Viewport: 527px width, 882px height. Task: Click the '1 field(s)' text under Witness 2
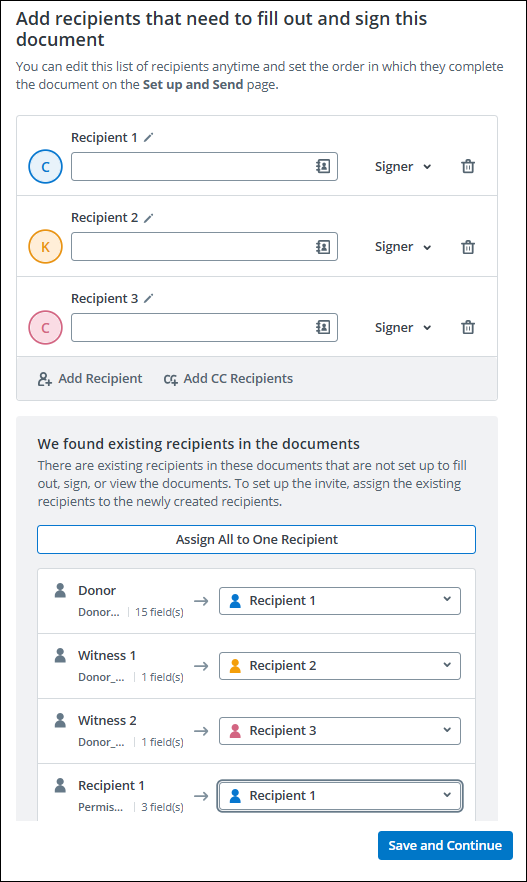tap(163, 742)
